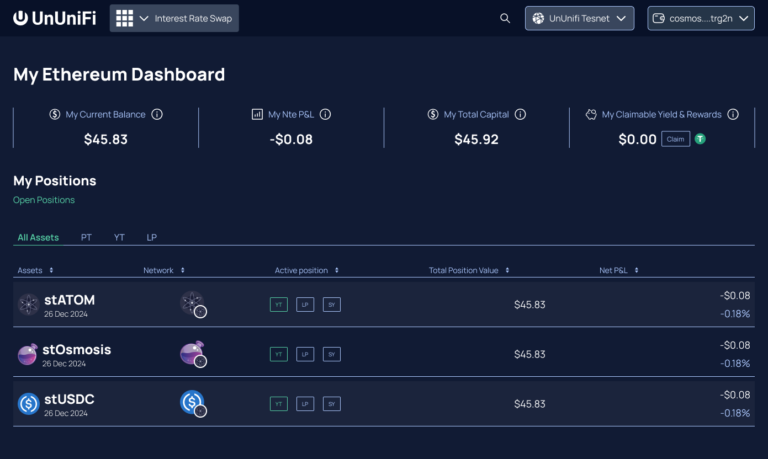This screenshot has width=768, height=459.
Task: Select LP badge in stOsmosis row
Action: tap(305, 354)
